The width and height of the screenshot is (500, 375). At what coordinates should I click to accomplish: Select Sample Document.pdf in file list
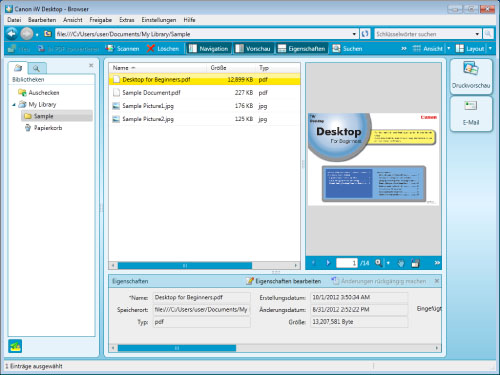point(204,93)
